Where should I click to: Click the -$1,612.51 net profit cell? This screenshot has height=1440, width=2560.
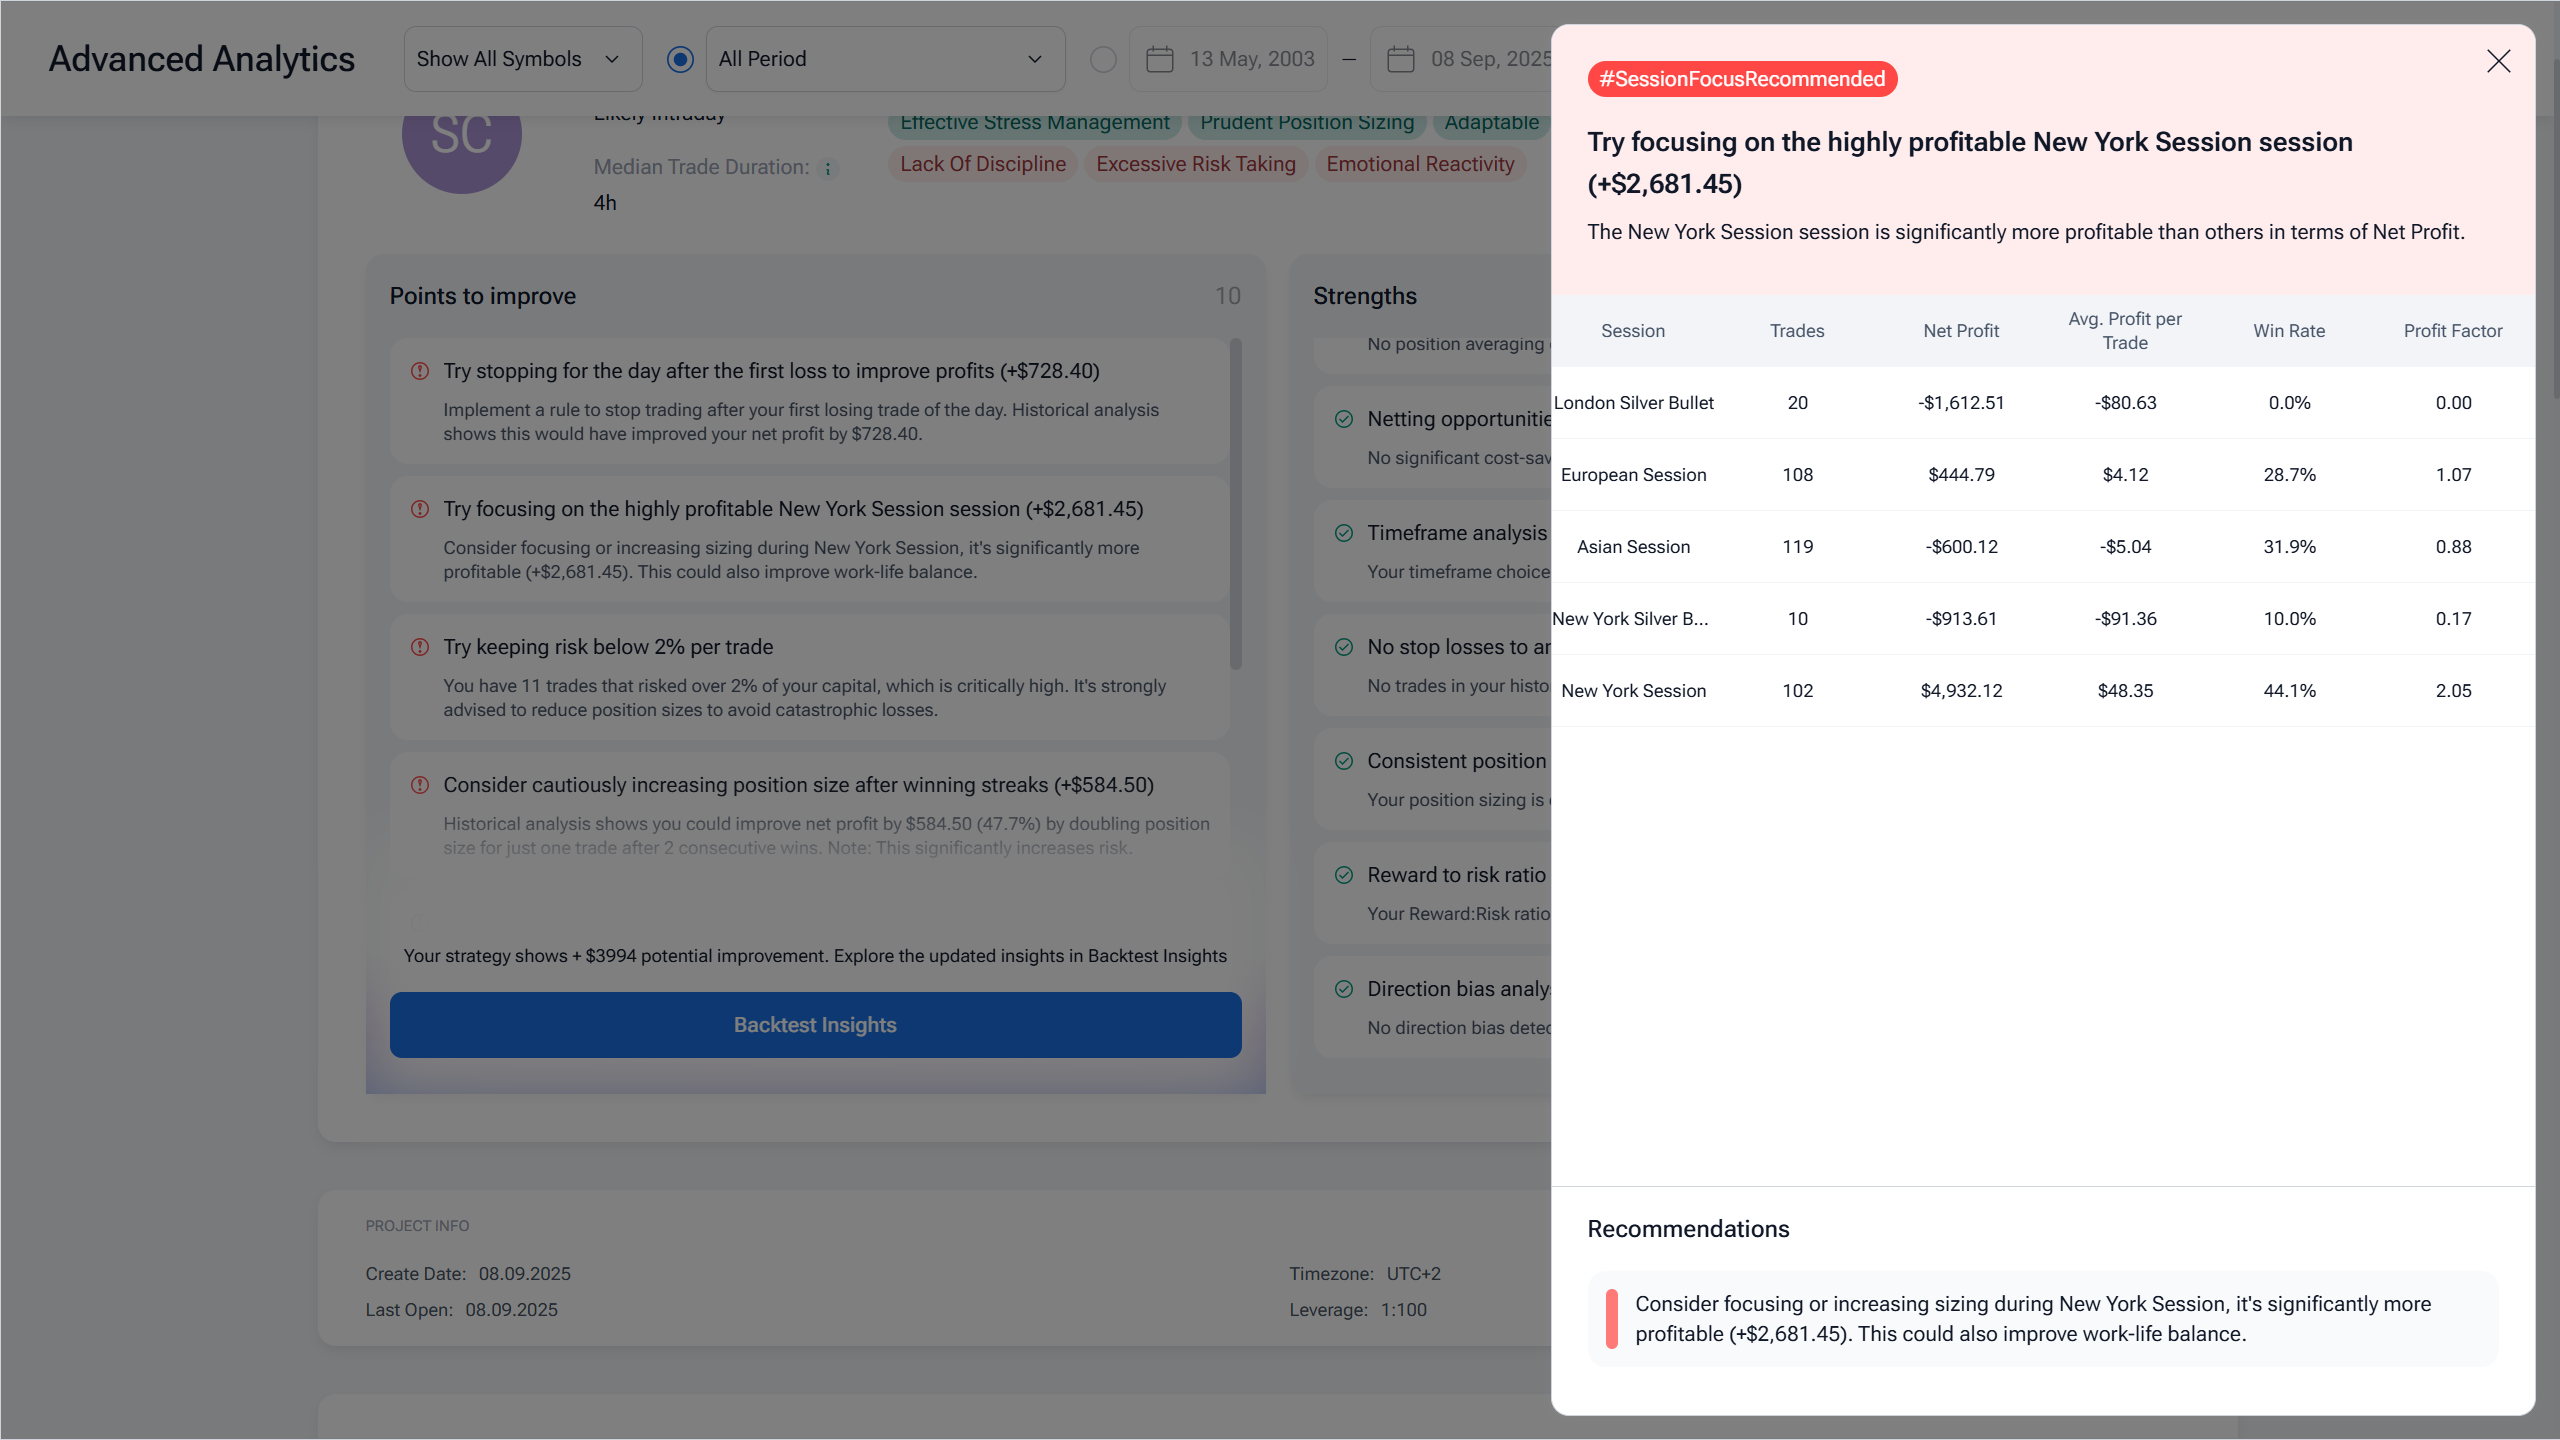(x=1961, y=403)
